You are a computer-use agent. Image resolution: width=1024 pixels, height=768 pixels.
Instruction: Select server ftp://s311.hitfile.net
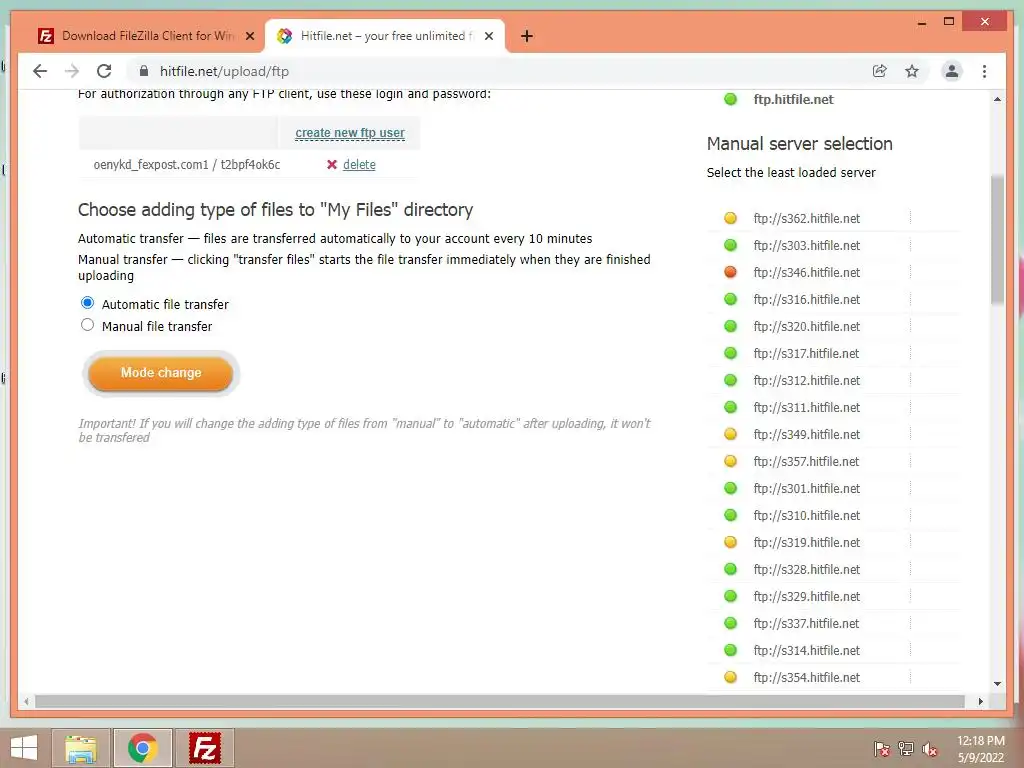(807, 408)
